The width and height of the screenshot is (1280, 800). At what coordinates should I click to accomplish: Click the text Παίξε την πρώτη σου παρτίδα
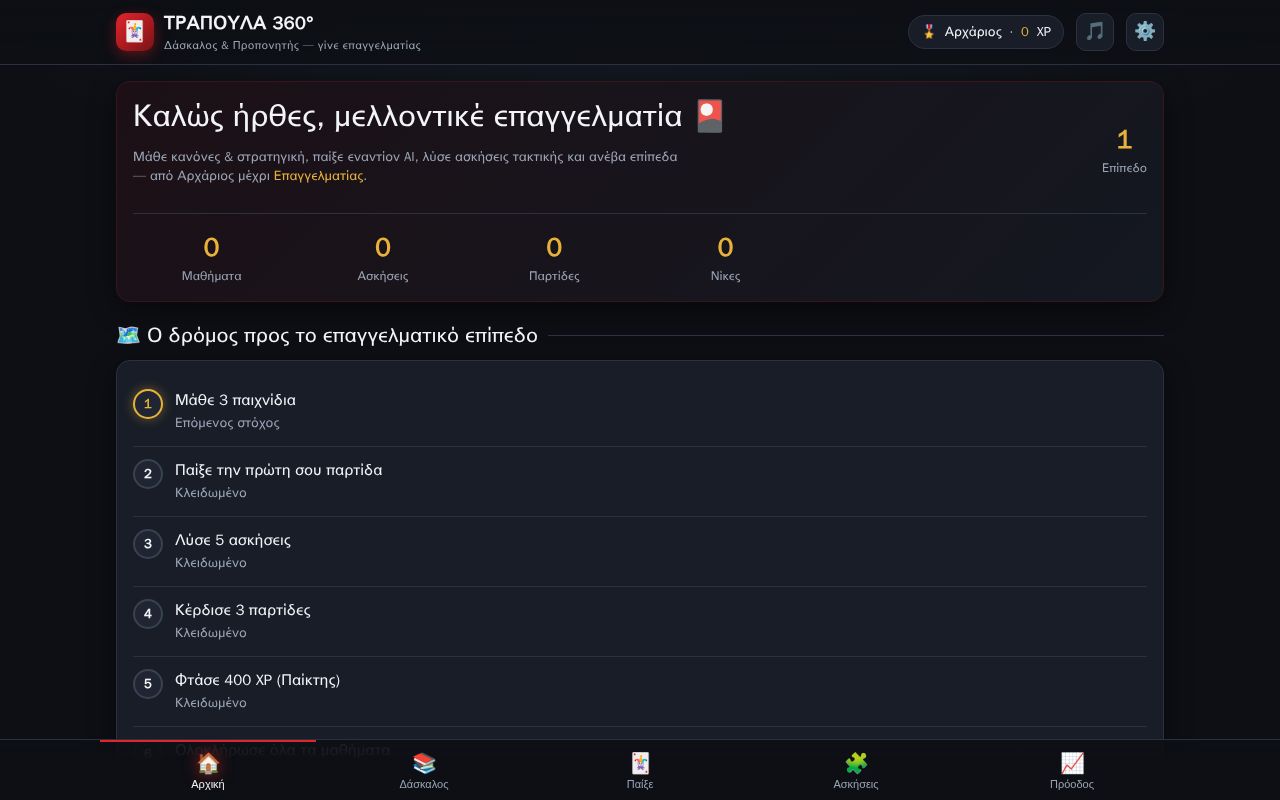click(x=278, y=470)
